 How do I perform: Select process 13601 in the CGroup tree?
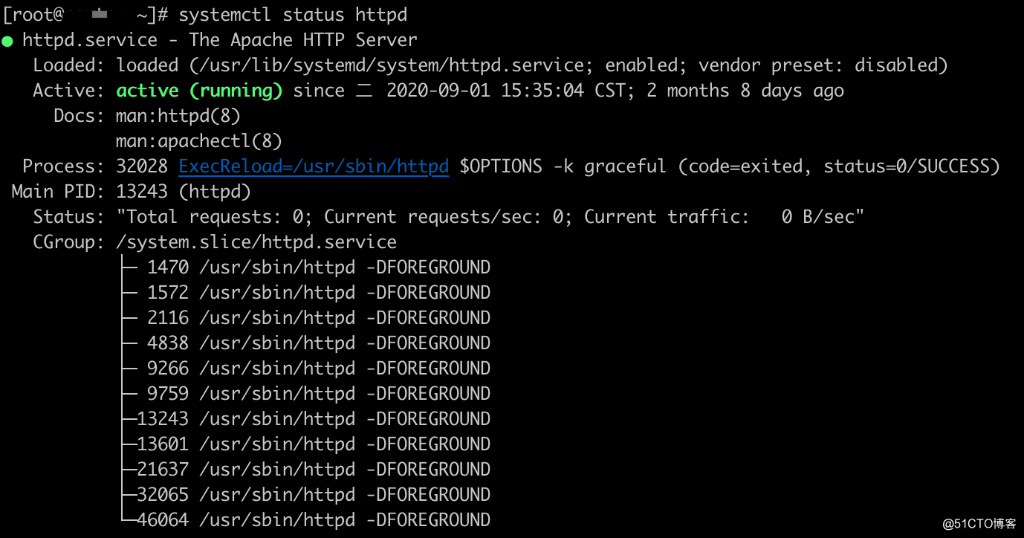pyautogui.click(x=313, y=445)
